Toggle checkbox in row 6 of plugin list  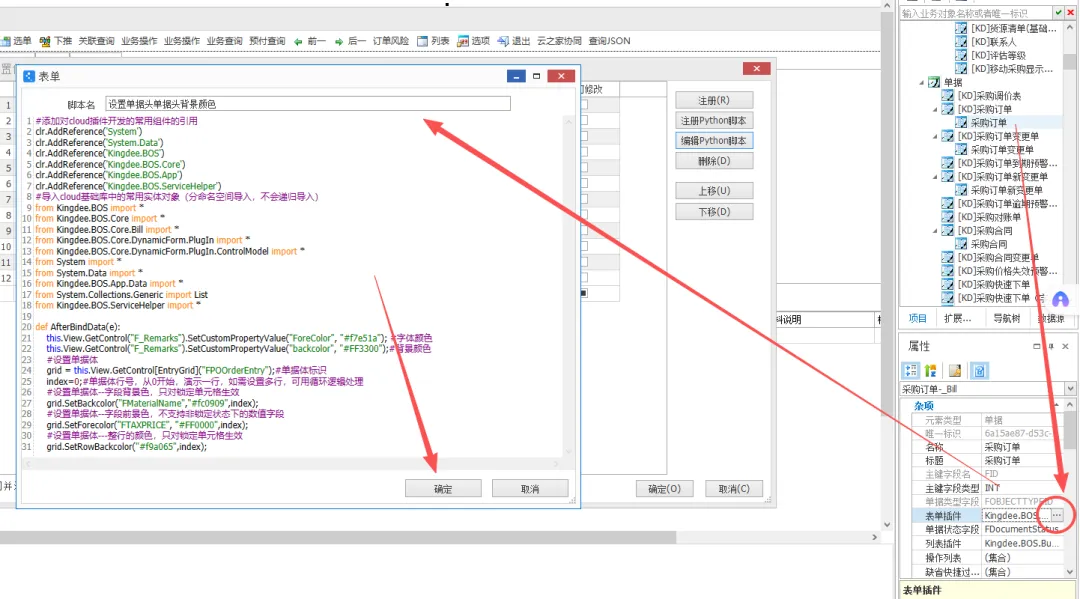(x=584, y=183)
